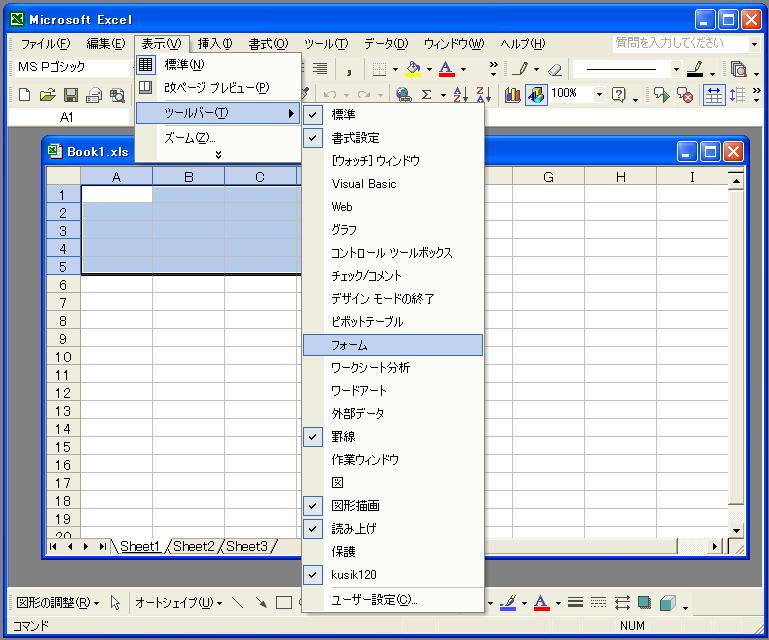Screen dimensions: 769x640
Task: Uncheck the 読み上げ toolbar entry
Action: click(392, 529)
